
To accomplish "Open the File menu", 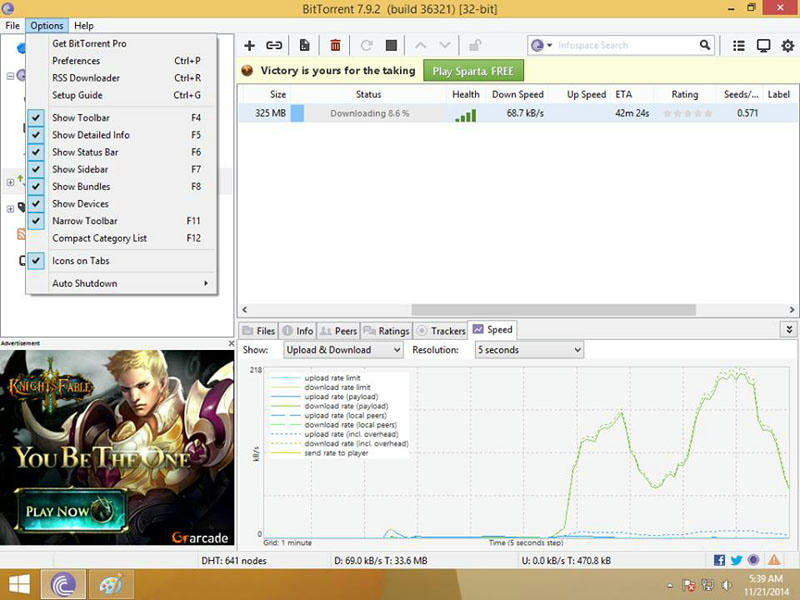I will coord(12,26).
